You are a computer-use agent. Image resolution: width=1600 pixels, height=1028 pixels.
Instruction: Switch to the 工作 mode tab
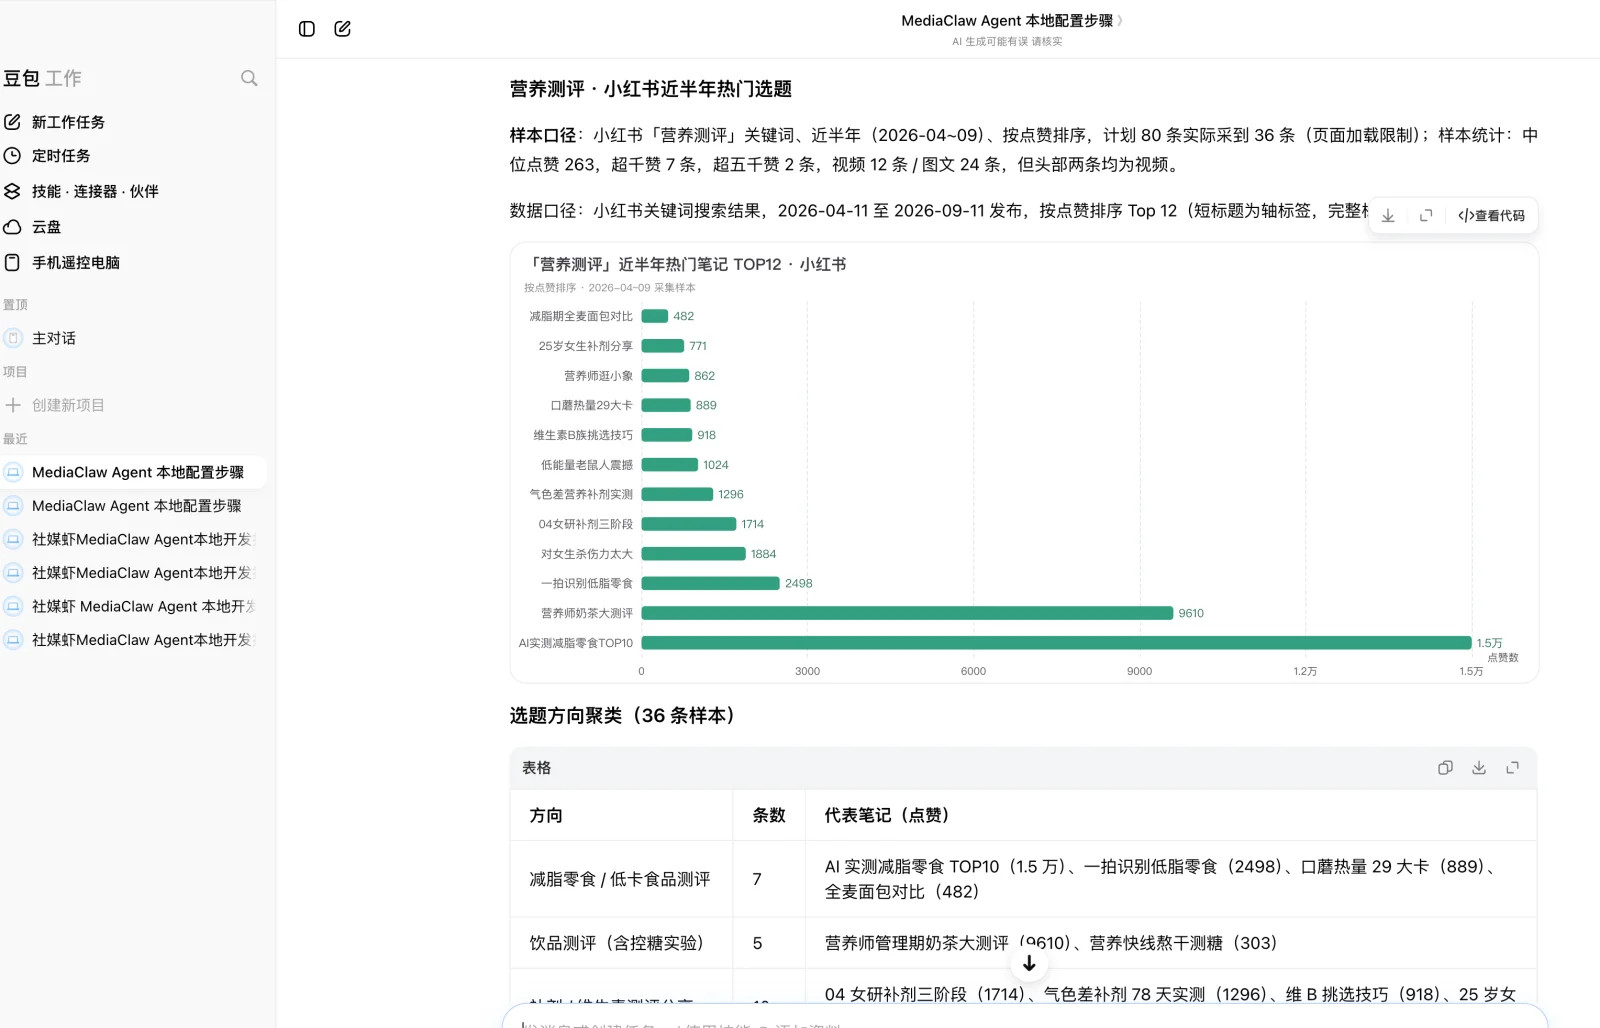pos(64,78)
